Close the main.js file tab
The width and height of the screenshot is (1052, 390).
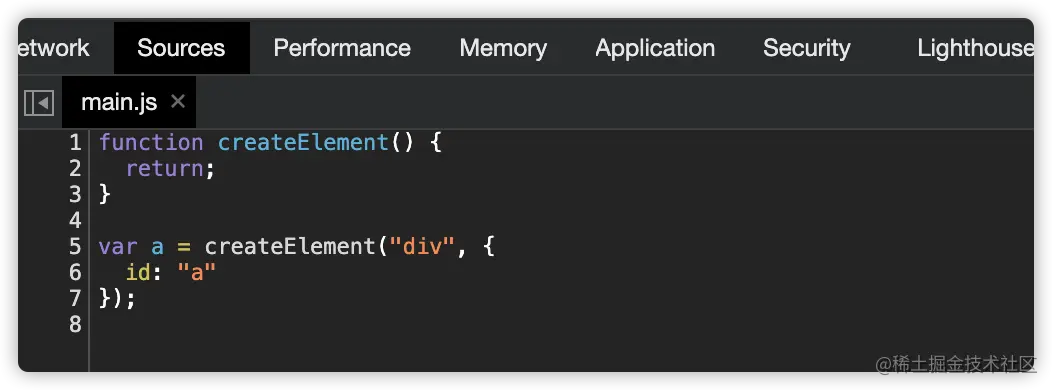tap(177, 101)
